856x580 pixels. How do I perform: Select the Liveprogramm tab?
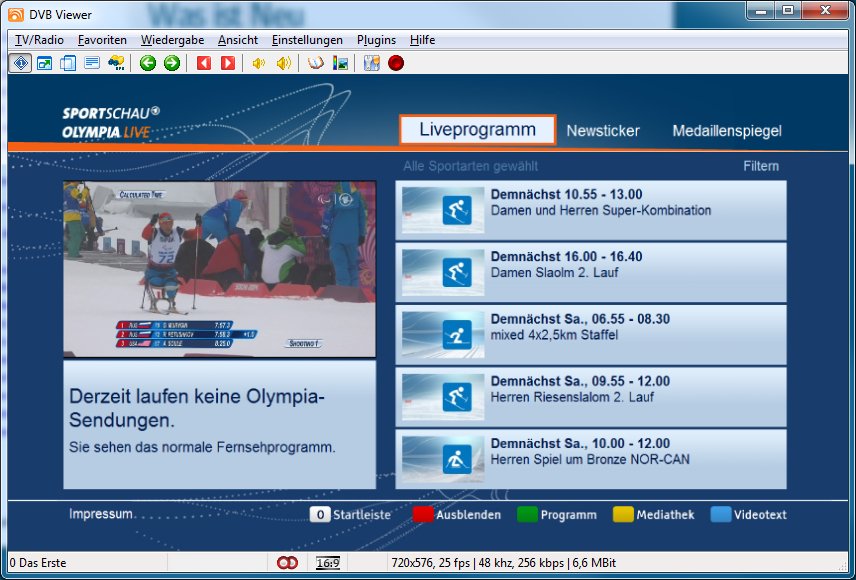[477, 129]
